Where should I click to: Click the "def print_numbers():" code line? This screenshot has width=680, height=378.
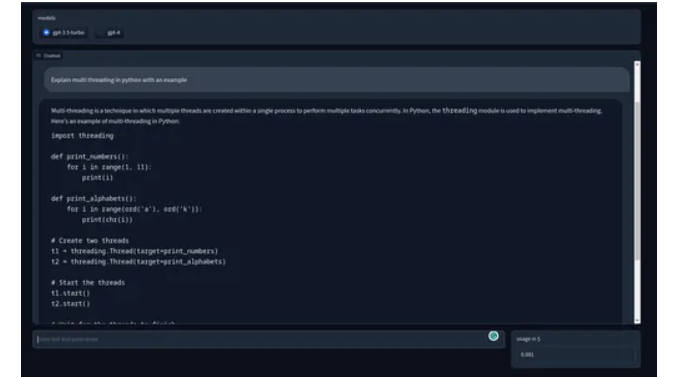tap(90, 156)
